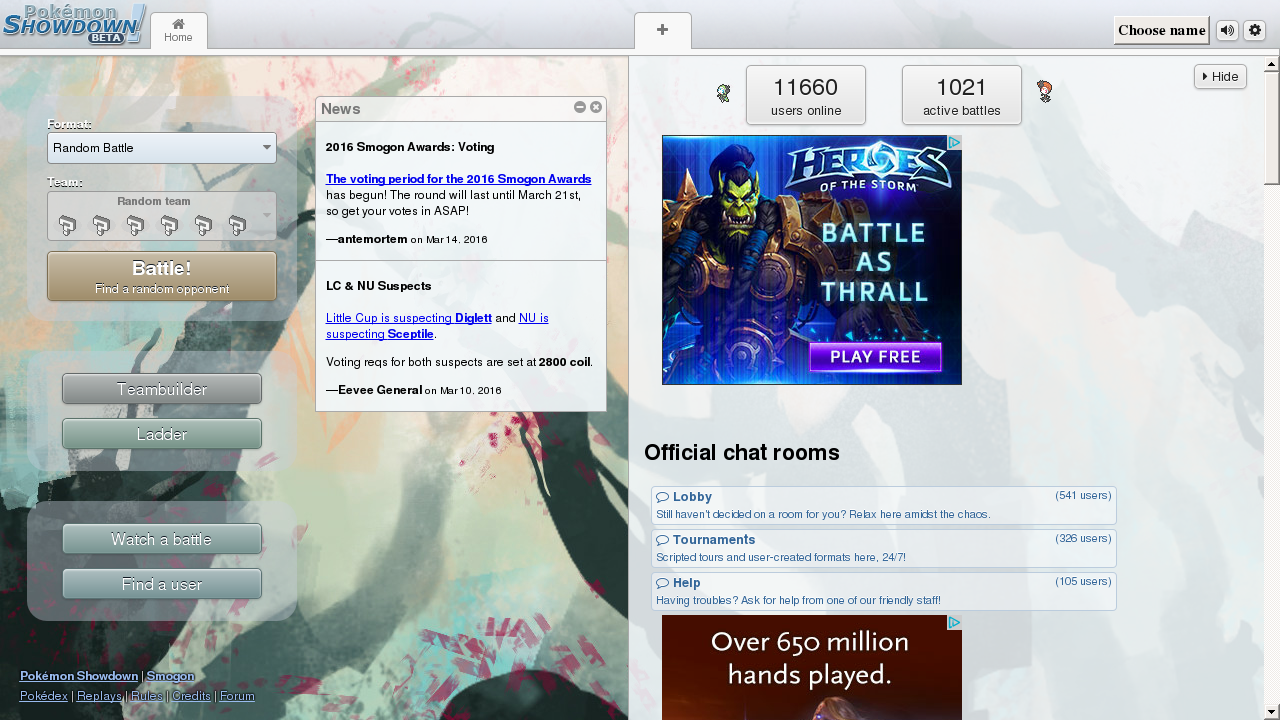Open the Pokémon Showdown footer link
1280x720 pixels.
[x=79, y=676]
